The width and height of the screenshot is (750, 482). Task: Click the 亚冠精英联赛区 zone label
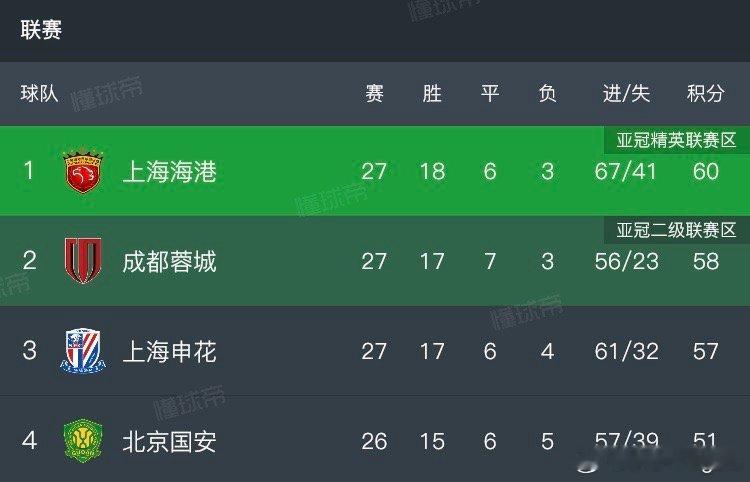pos(676,140)
